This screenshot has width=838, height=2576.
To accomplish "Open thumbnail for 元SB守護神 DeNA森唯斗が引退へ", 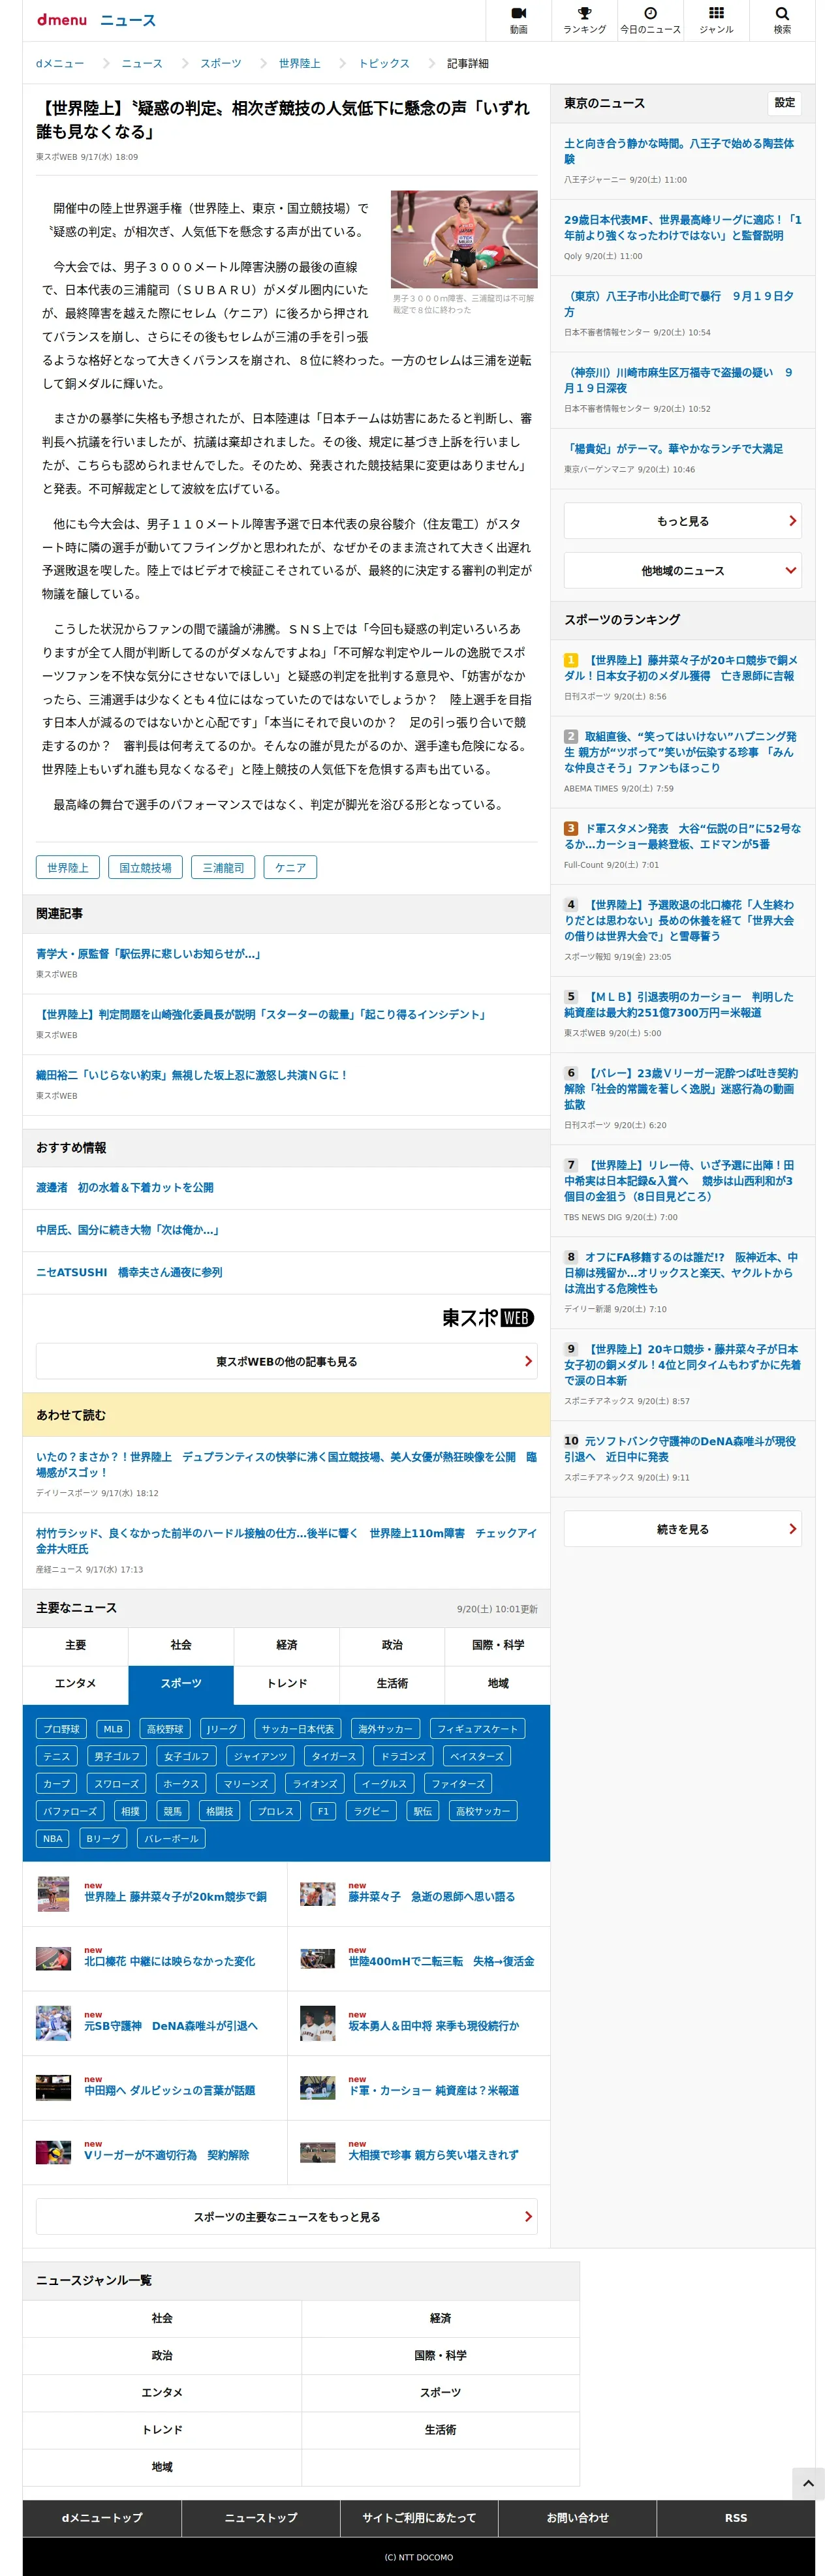I will click(x=53, y=2023).
